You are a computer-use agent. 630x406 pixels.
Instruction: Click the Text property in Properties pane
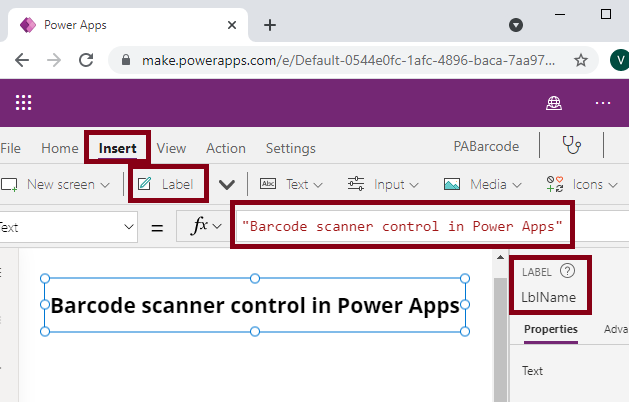pos(532,371)
